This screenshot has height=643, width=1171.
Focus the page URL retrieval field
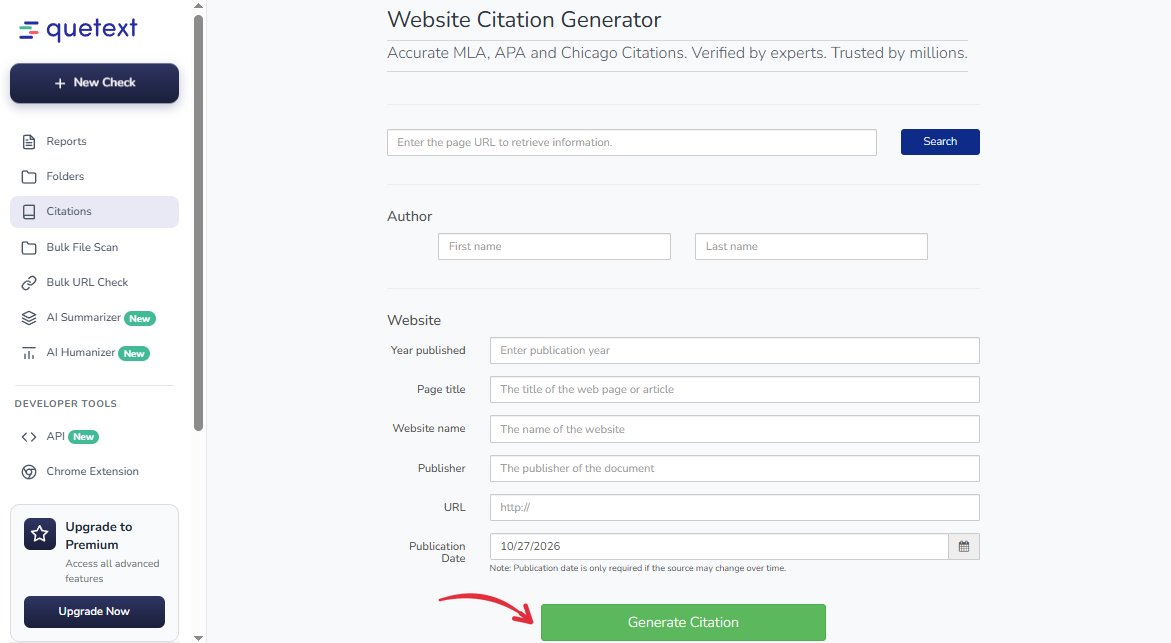(x=631, y=143)
